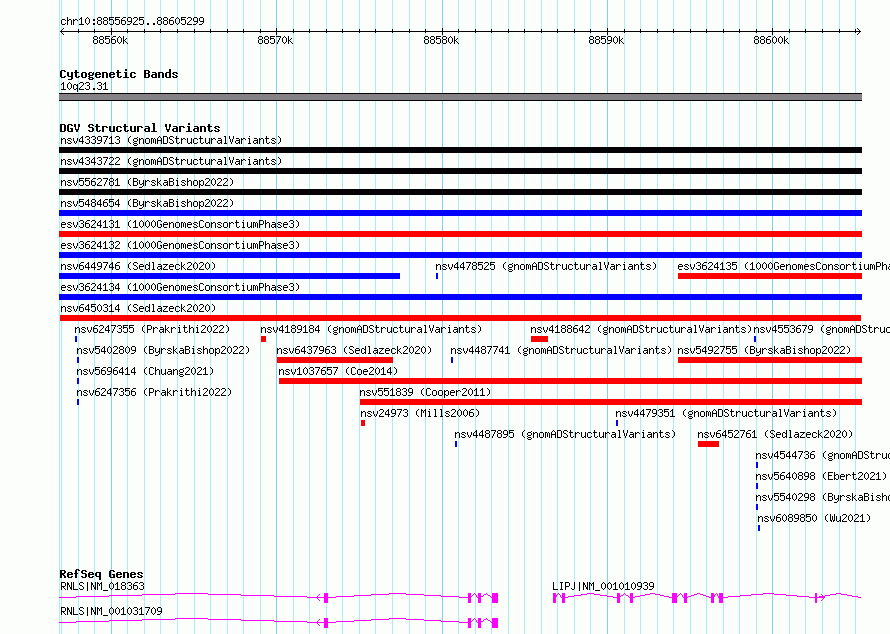Screen dimensions: 890x634
Task: Click the RNLS|NM_018363 gene label
Action: pyautogui.click(x=103, y=586)
